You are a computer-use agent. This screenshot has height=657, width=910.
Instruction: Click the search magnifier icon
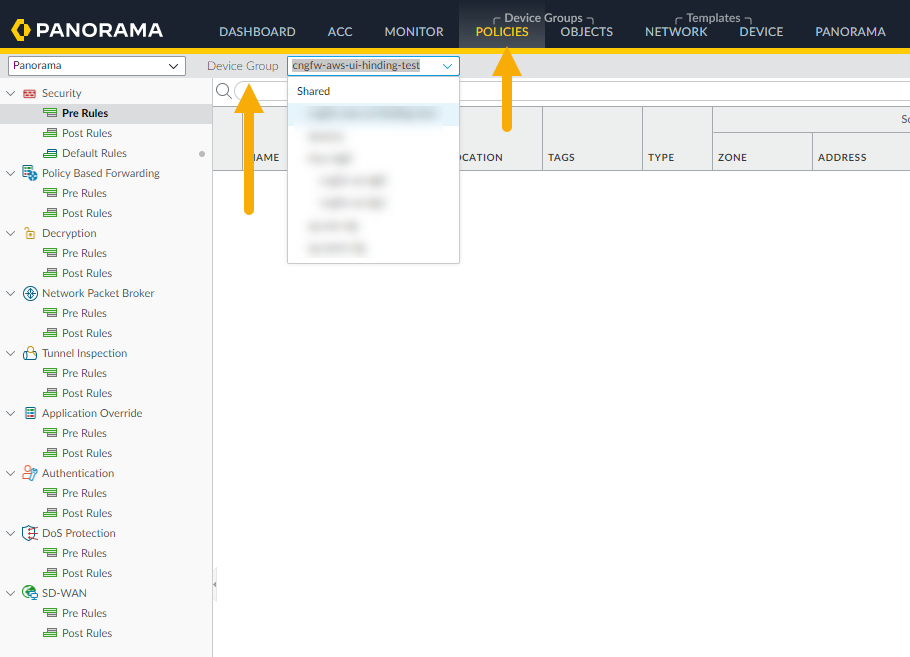223,91
